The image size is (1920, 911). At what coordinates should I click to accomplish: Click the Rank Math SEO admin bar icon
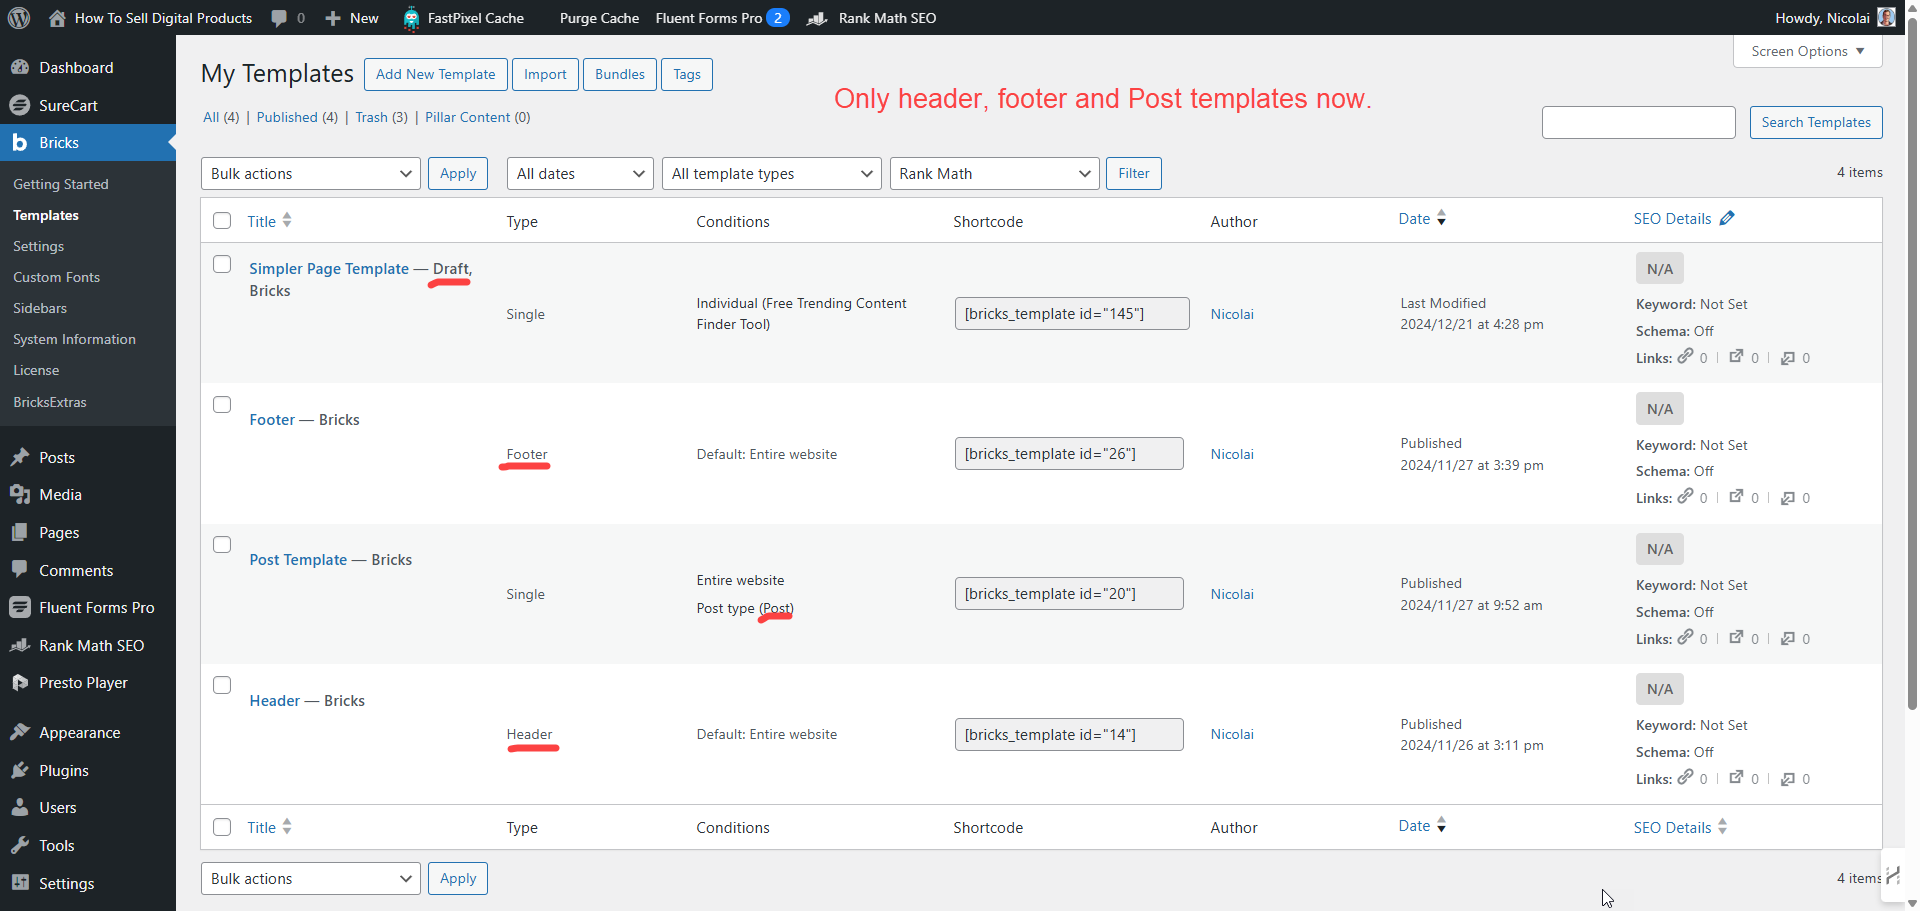[817, 18]
